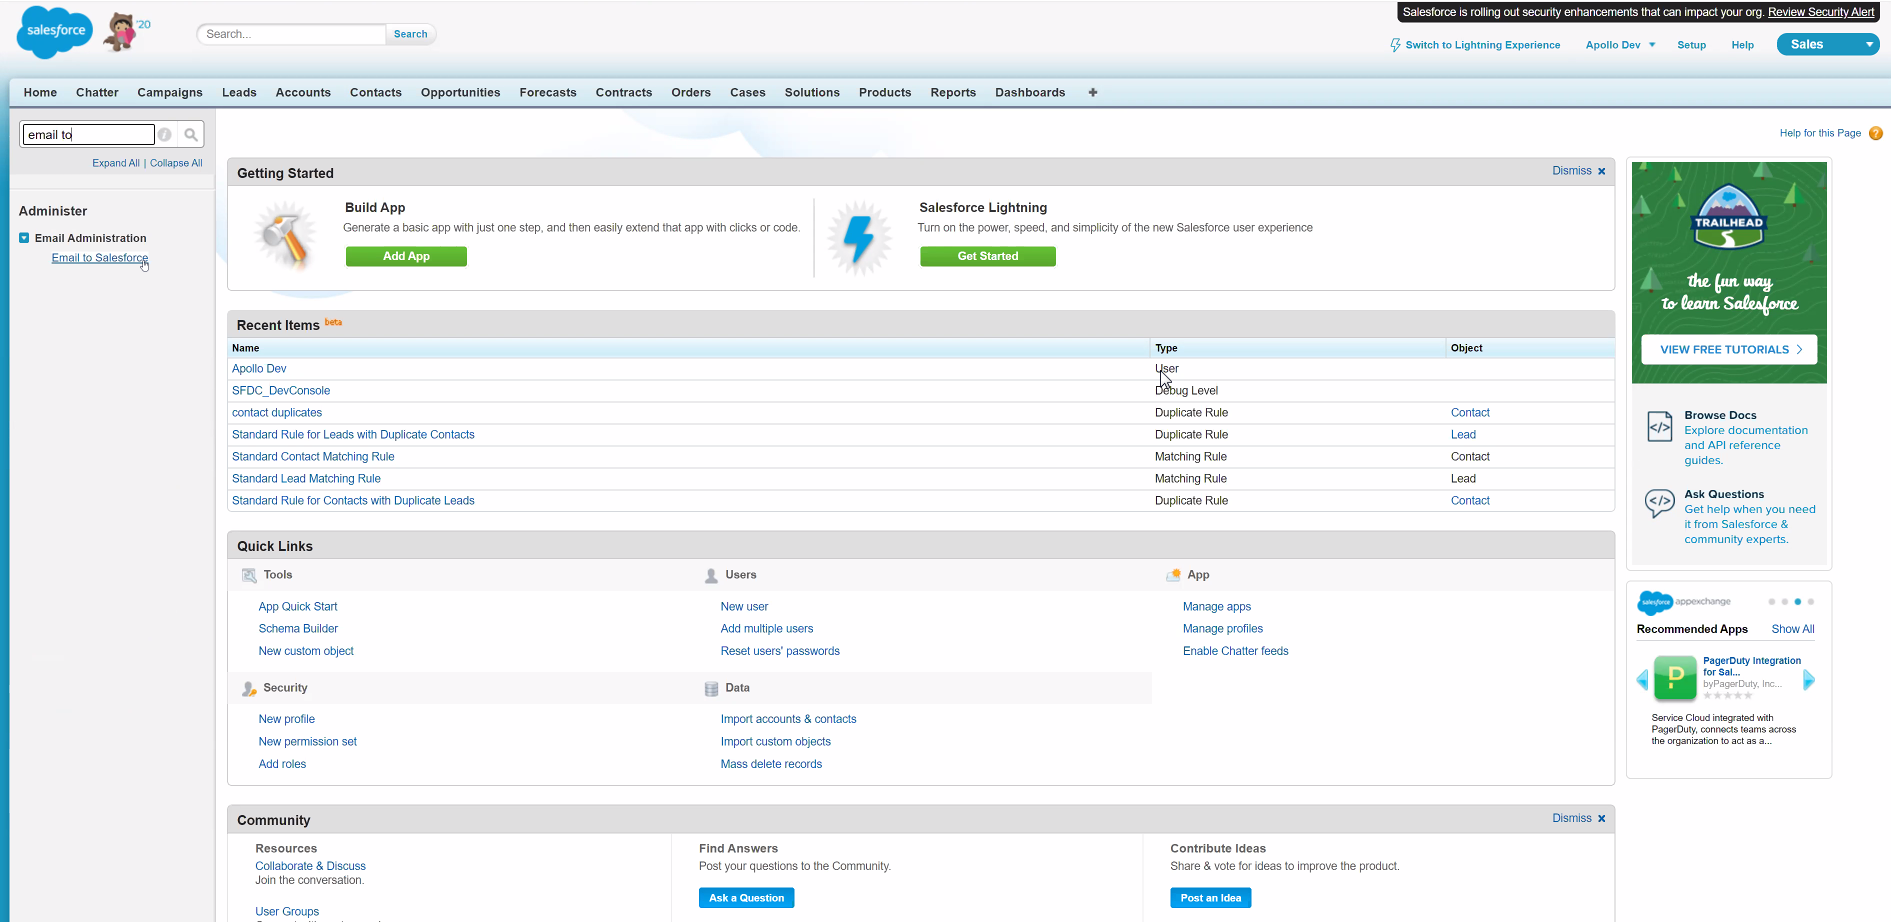Click the Trailhead banner logo
The image size is (1891, 922).
(1729, 217)
